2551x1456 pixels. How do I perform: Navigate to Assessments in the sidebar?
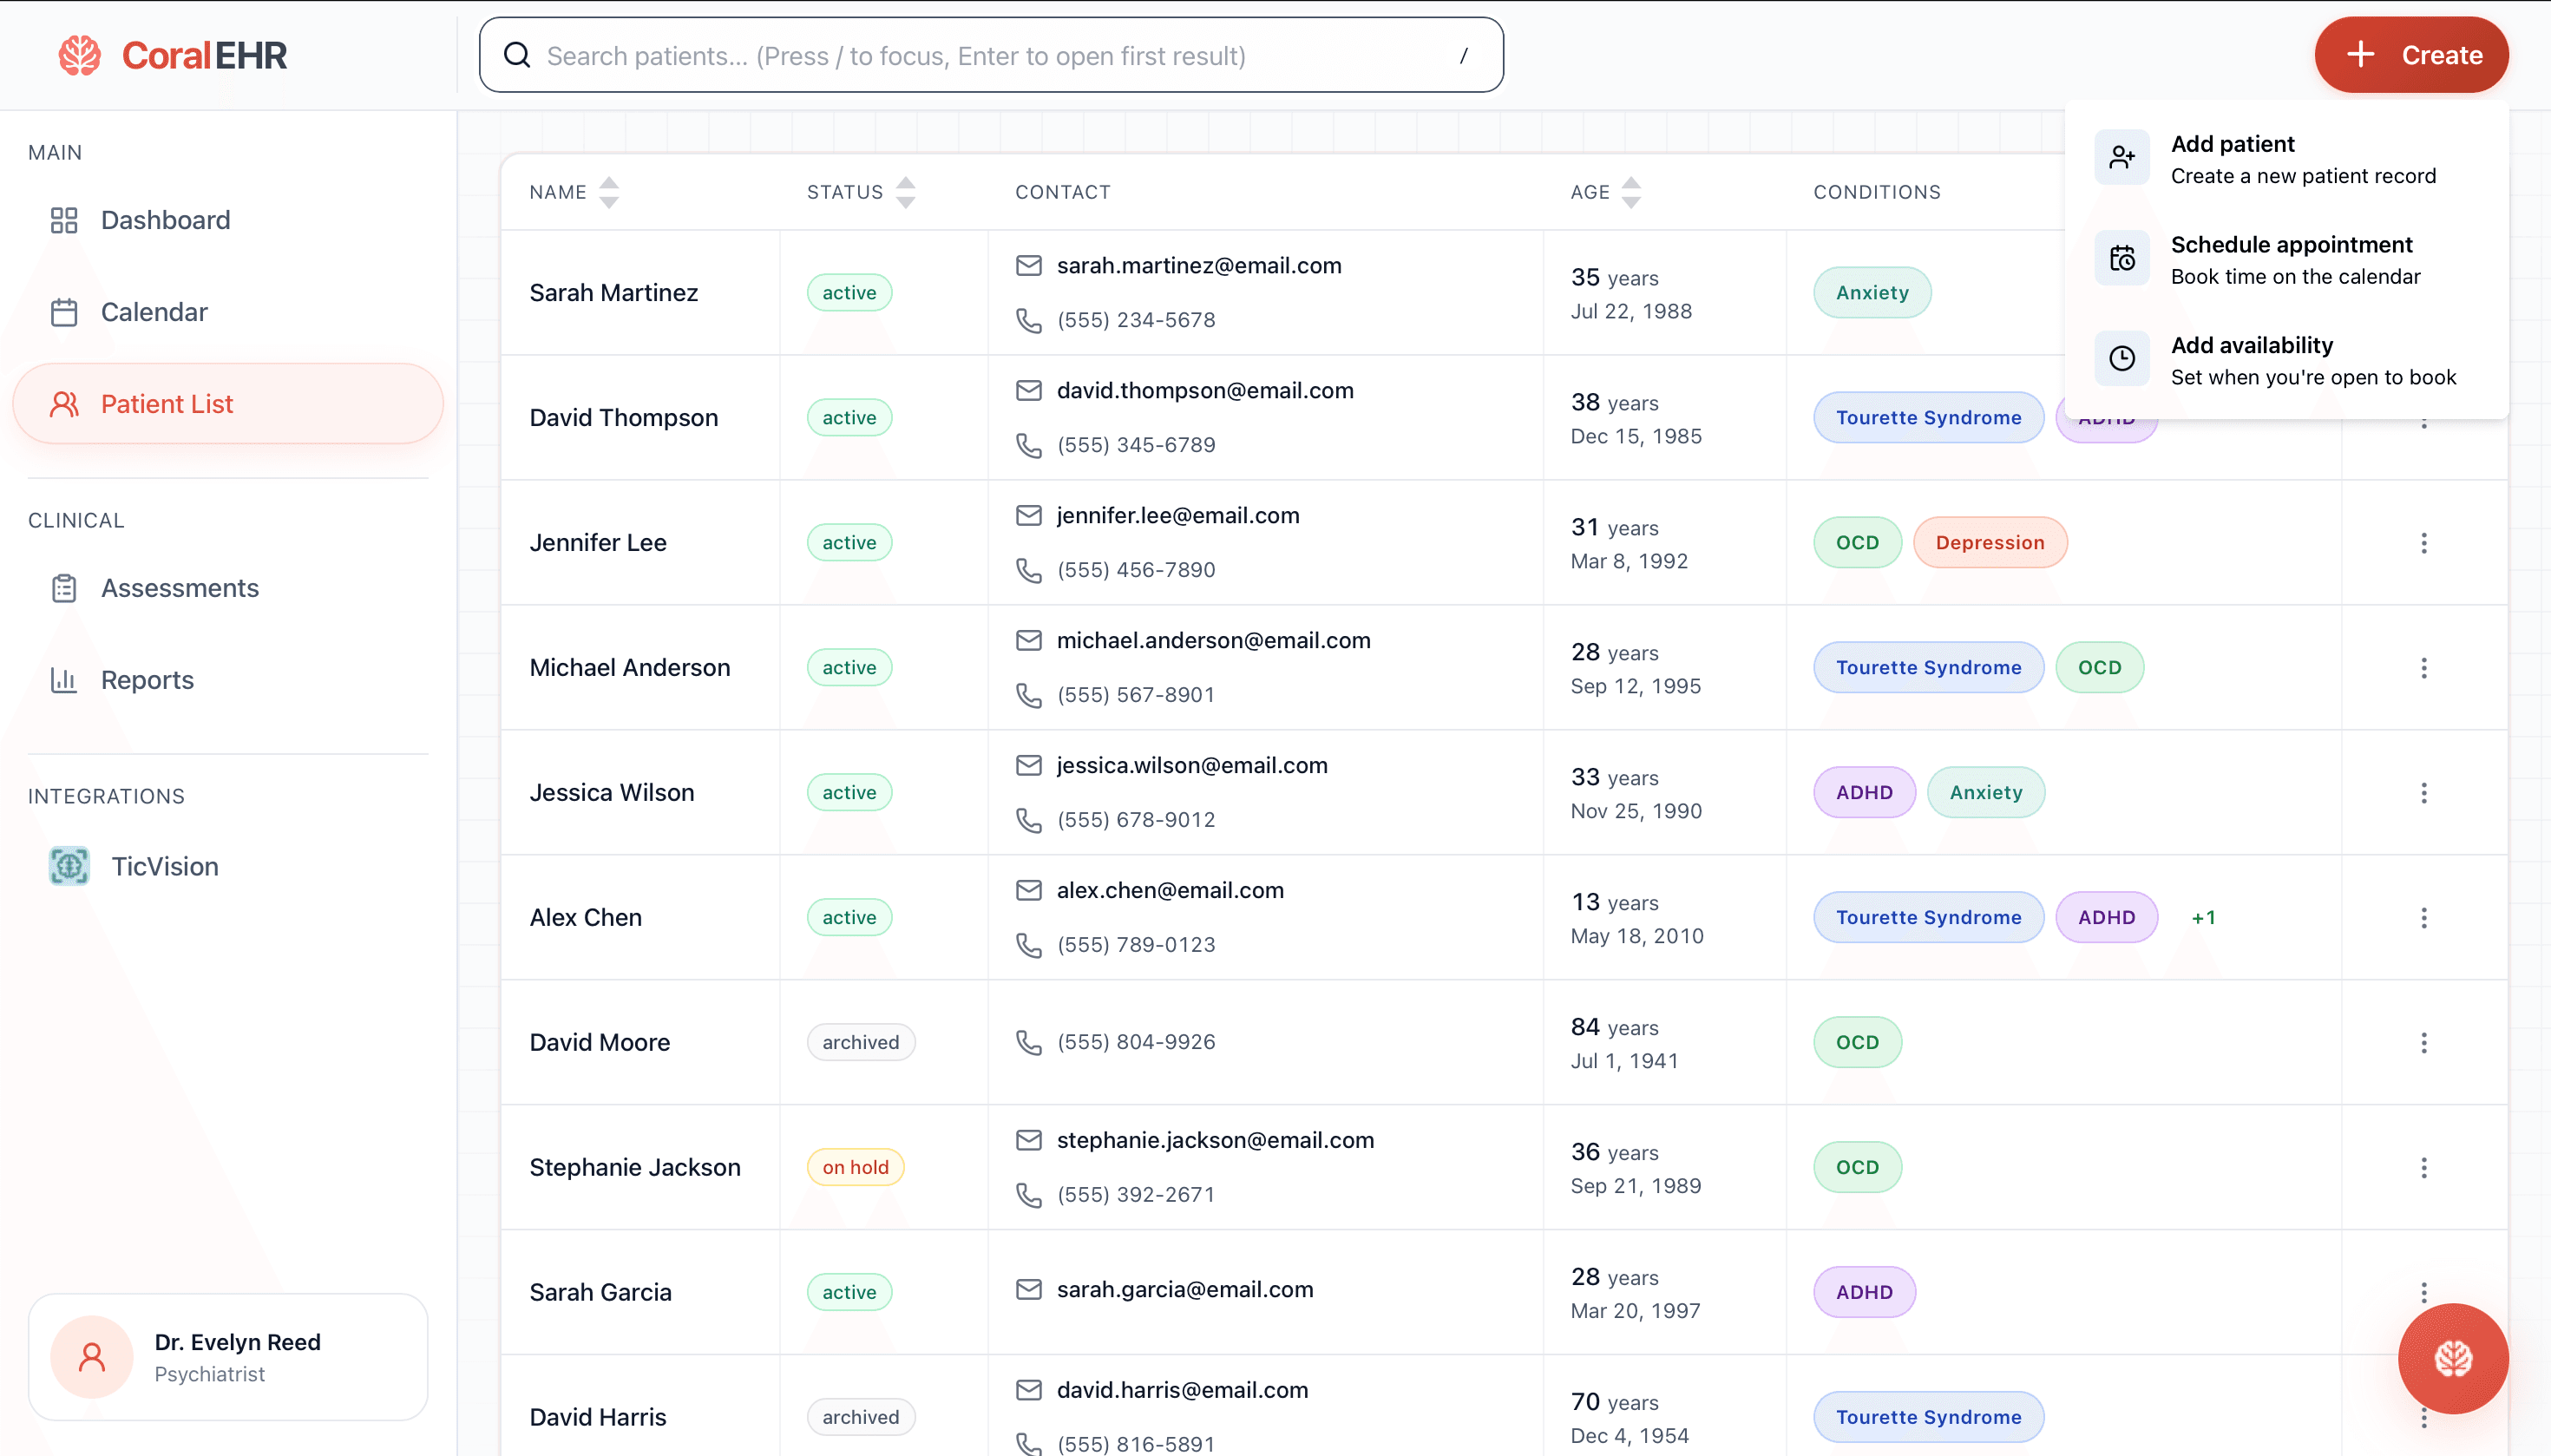(179, 588)
